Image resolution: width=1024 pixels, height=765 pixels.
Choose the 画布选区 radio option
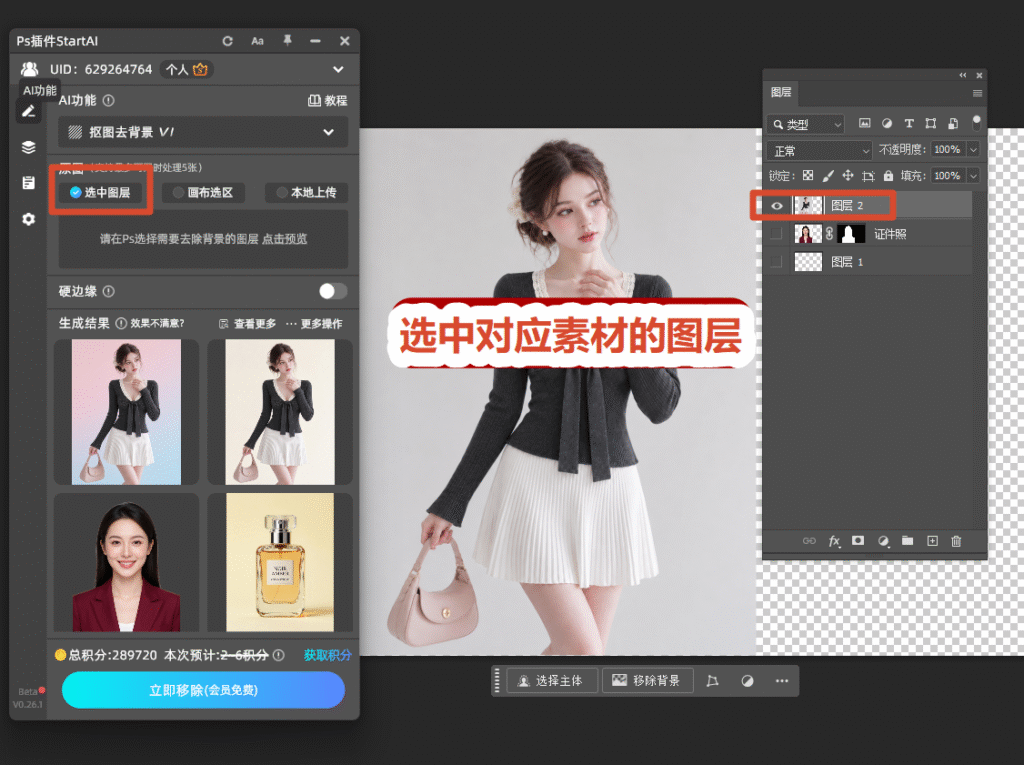tap(203, 192)
